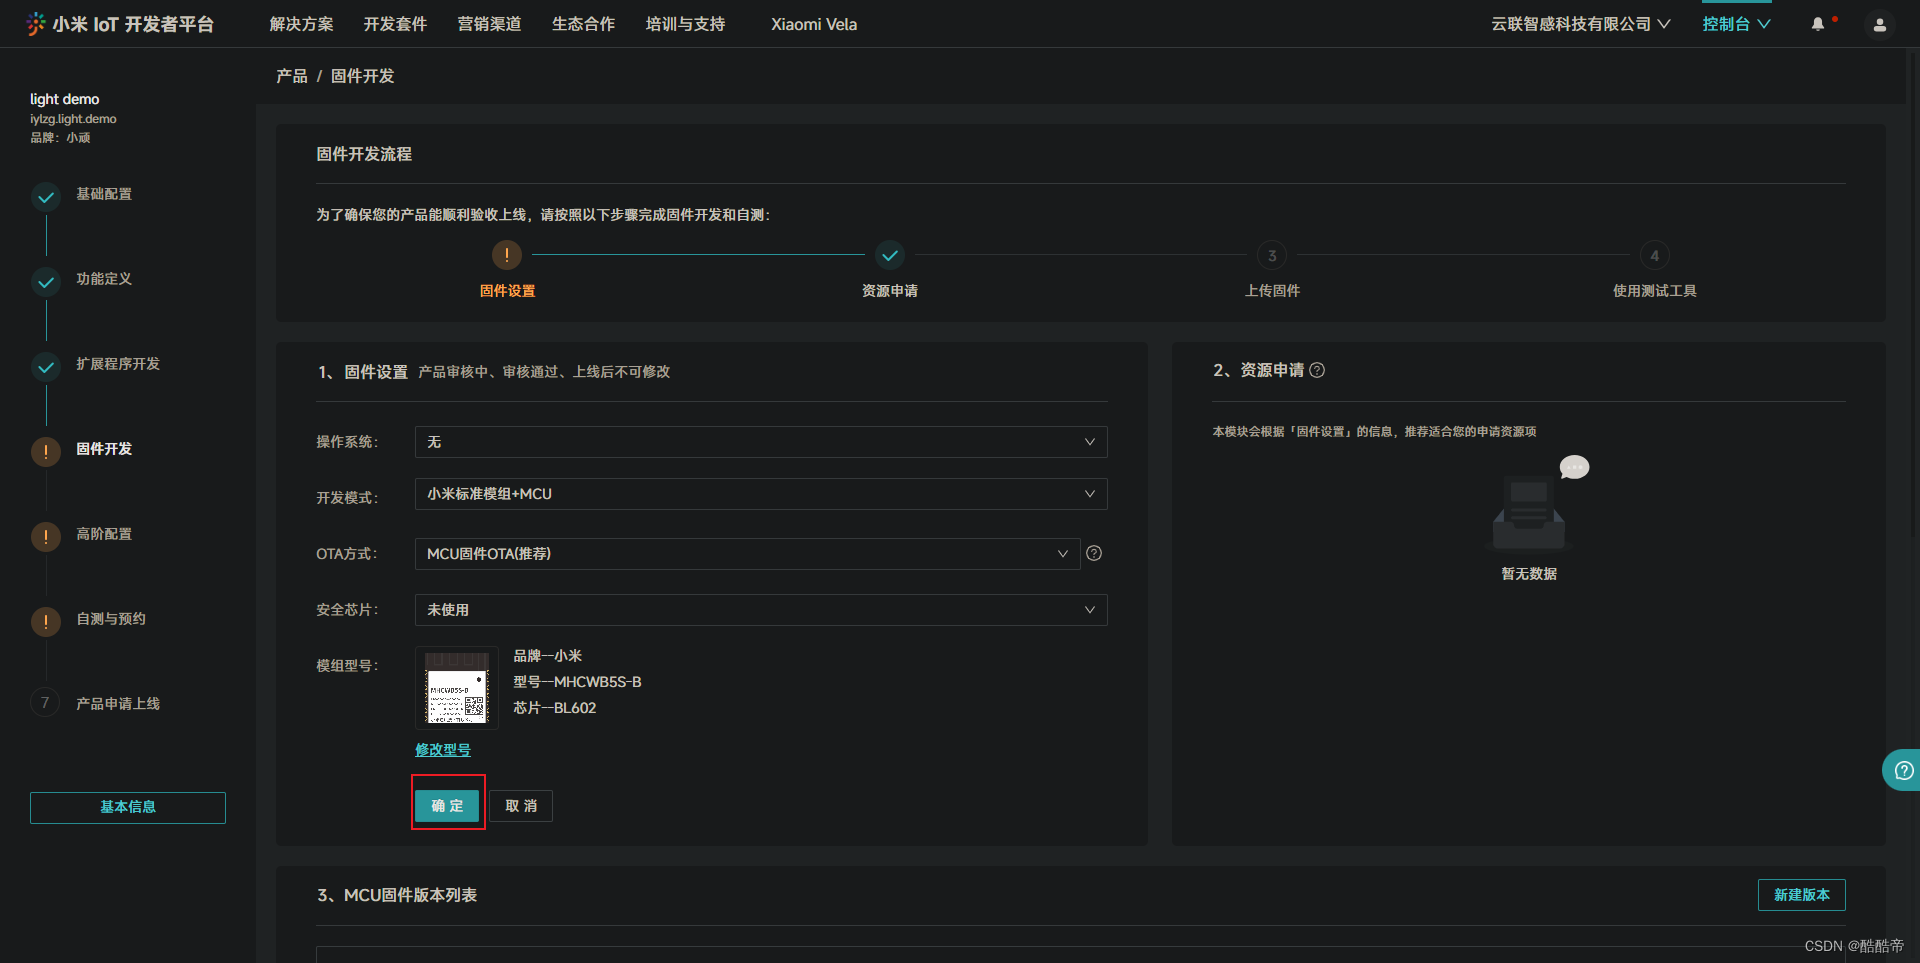Screen dimensions: 1920x963
Task: Go to 功能定义 in sidebar
Action: [104, 279]
